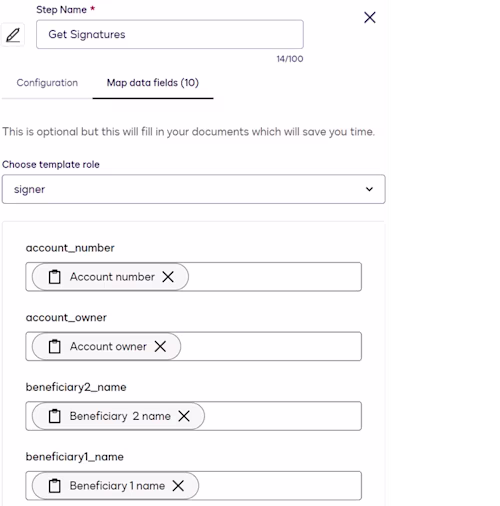The height and width of the screenshot is (506, 500).
Task: Open the Choose template role dropdown
Action: tap(194, 189)
